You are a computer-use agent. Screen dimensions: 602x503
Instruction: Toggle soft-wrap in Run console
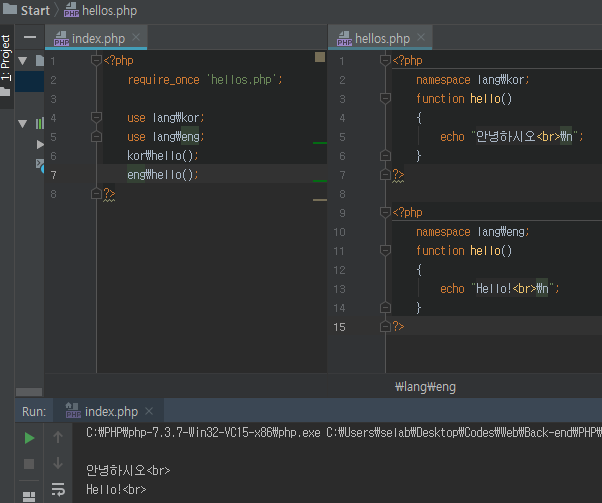(58, 490)
